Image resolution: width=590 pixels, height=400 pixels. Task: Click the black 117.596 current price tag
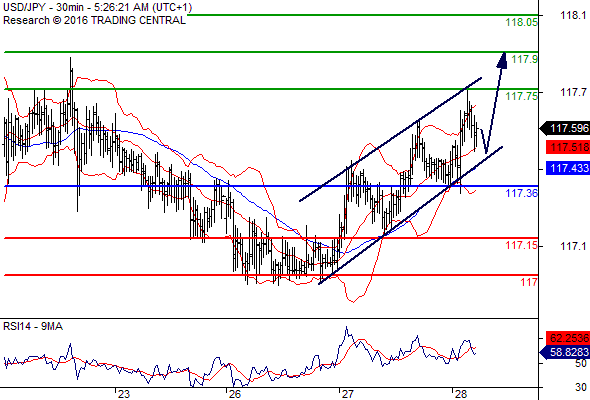coord(565,128)
